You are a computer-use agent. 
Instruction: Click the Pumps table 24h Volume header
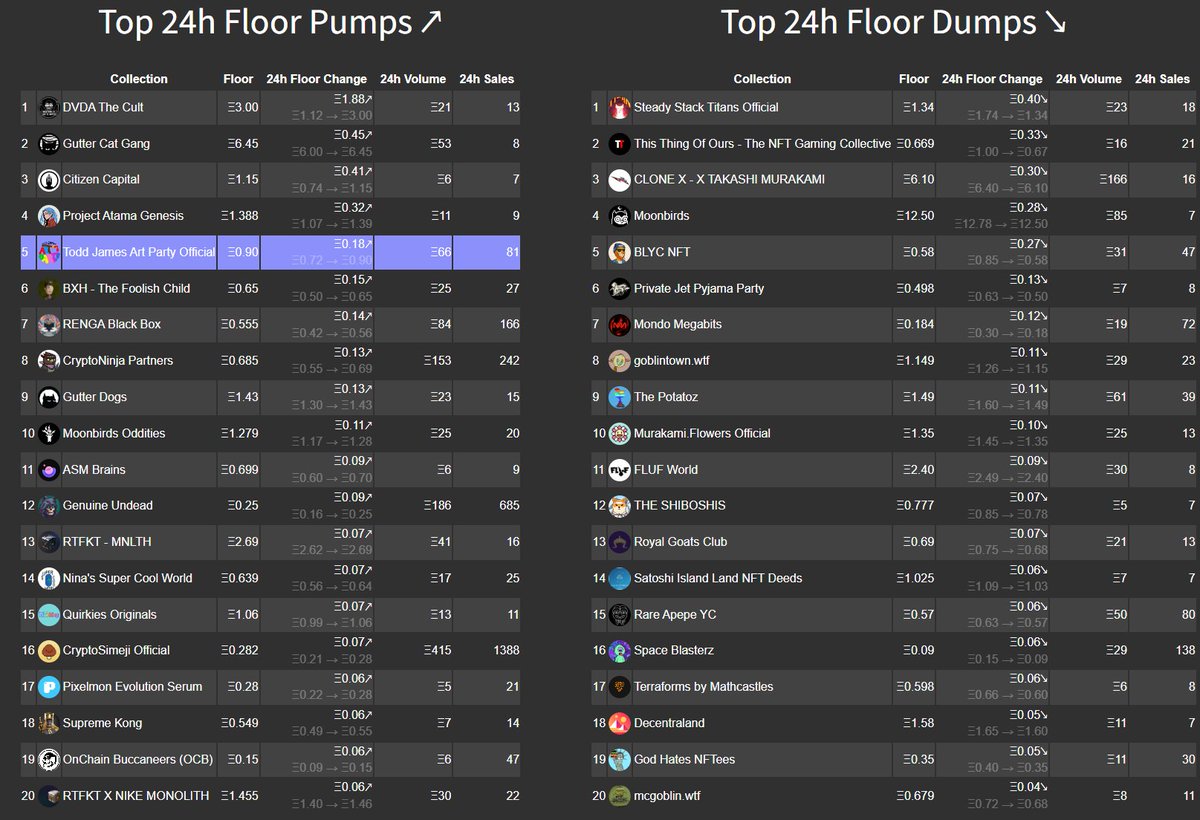(414, 79)
